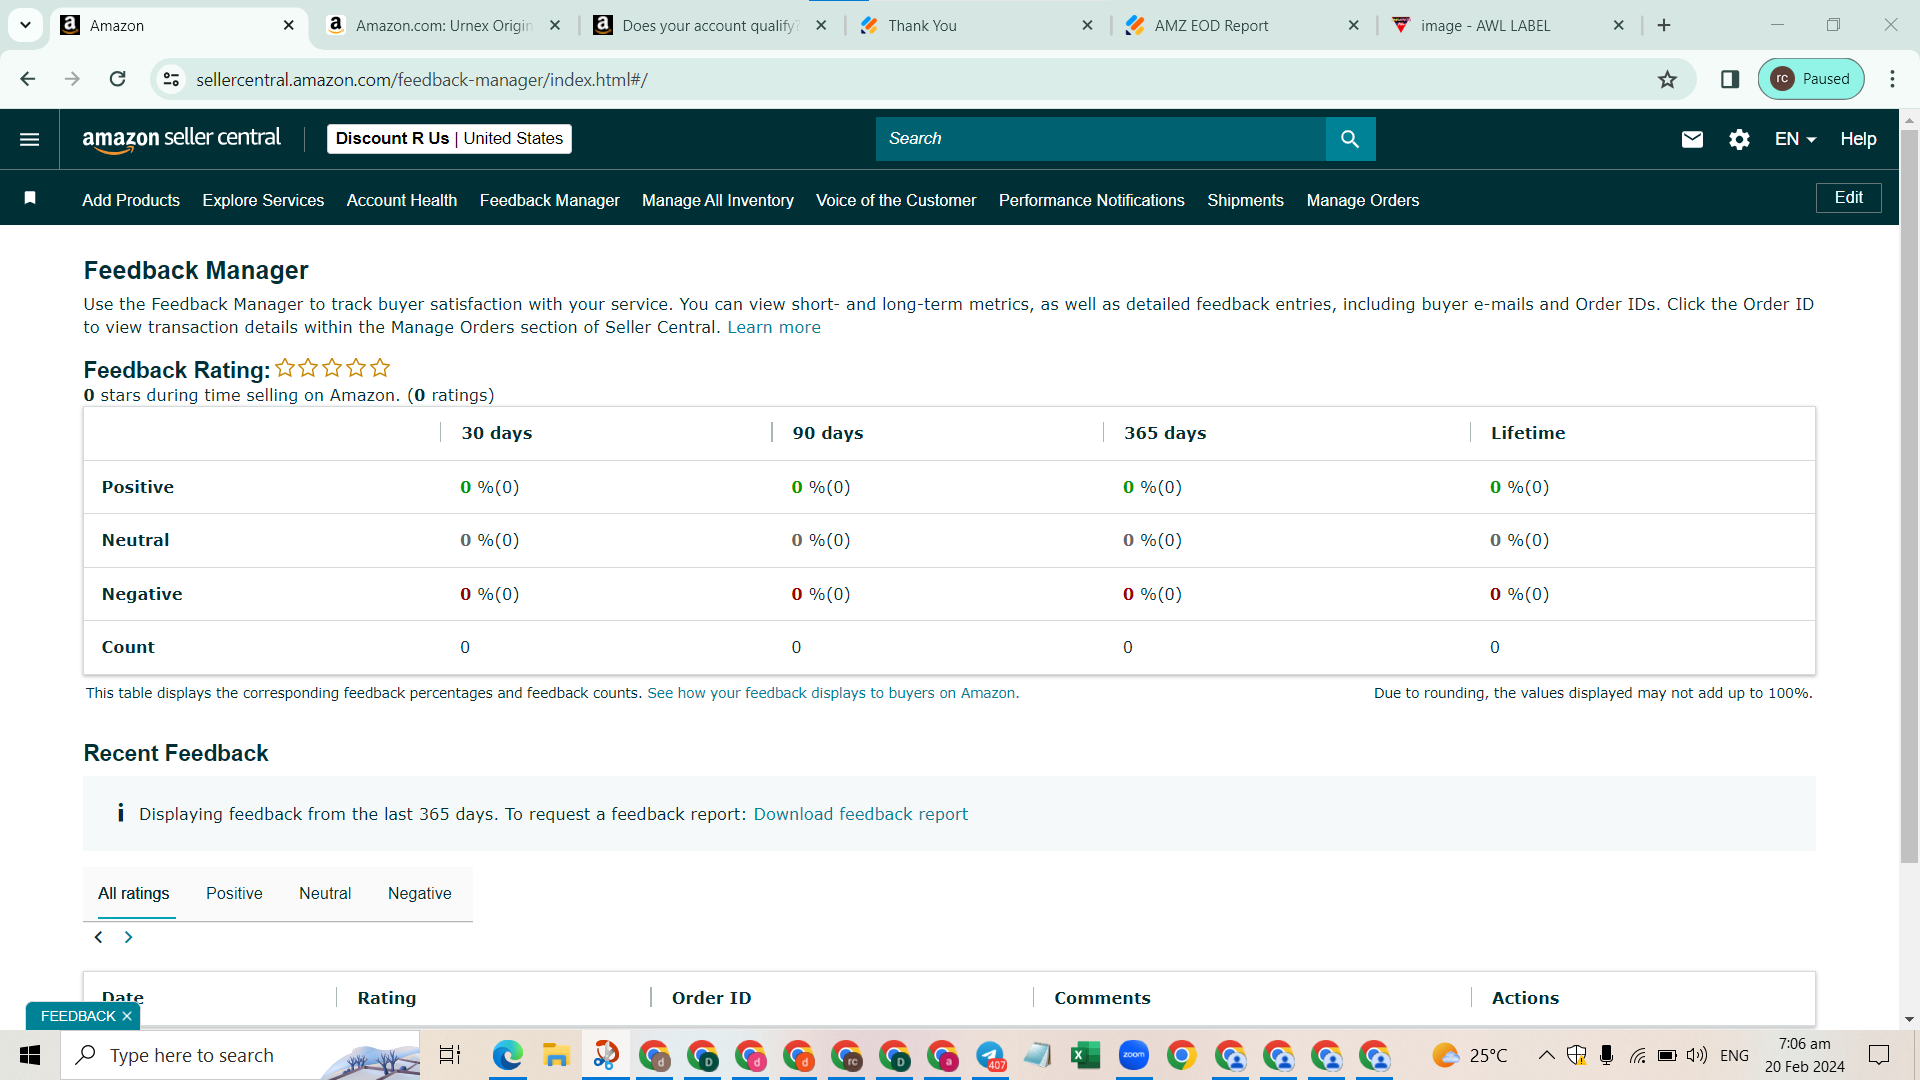The height and width of the screenshot is (1080, 1920).
Task: Open Performance Notifications
Action: (x=1091, y=200)
